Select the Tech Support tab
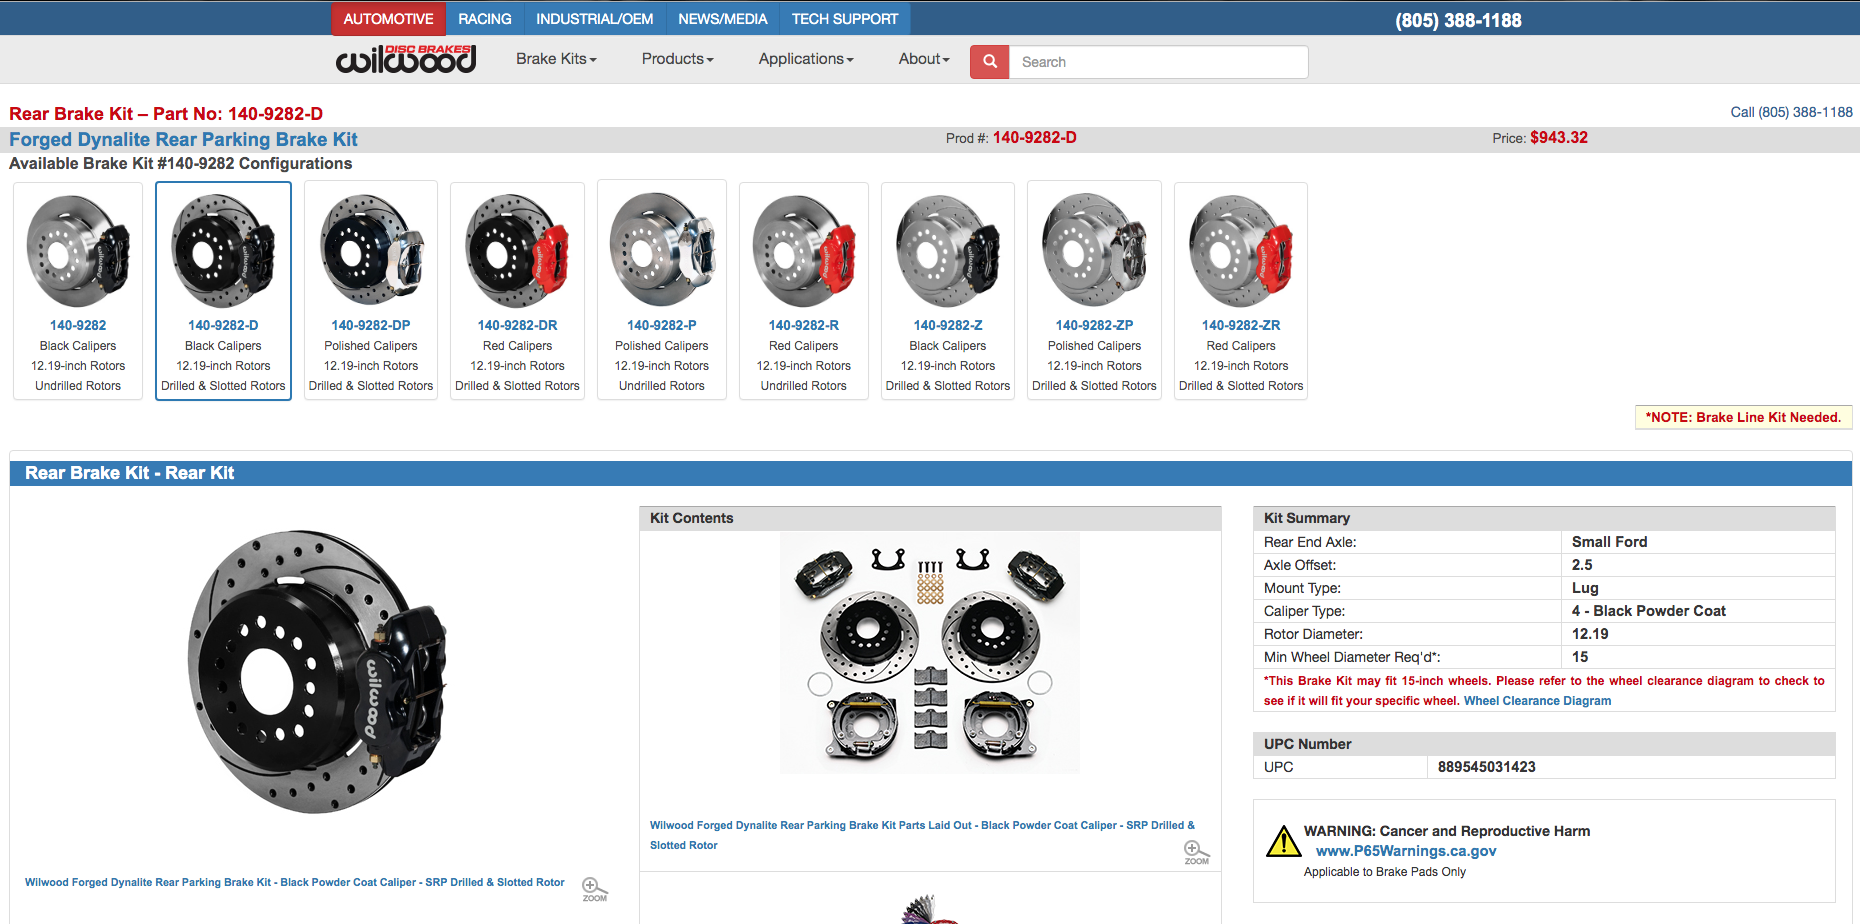 845,19
